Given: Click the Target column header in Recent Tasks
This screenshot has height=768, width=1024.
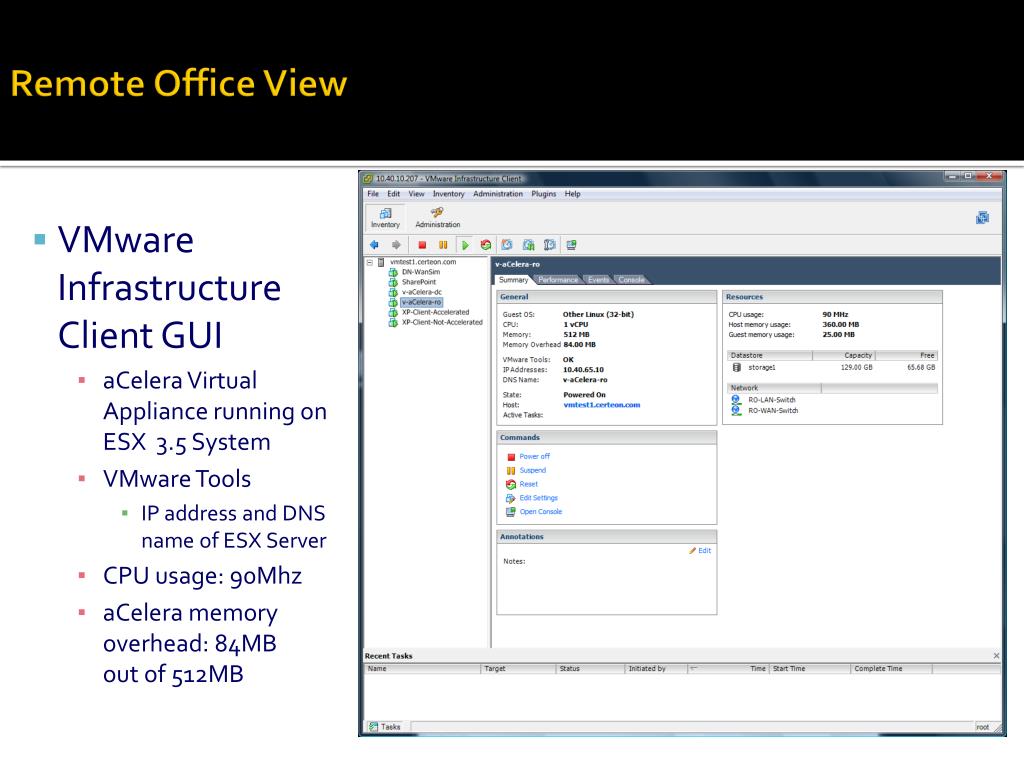Looking at the screenshot, I should [519, 669].
